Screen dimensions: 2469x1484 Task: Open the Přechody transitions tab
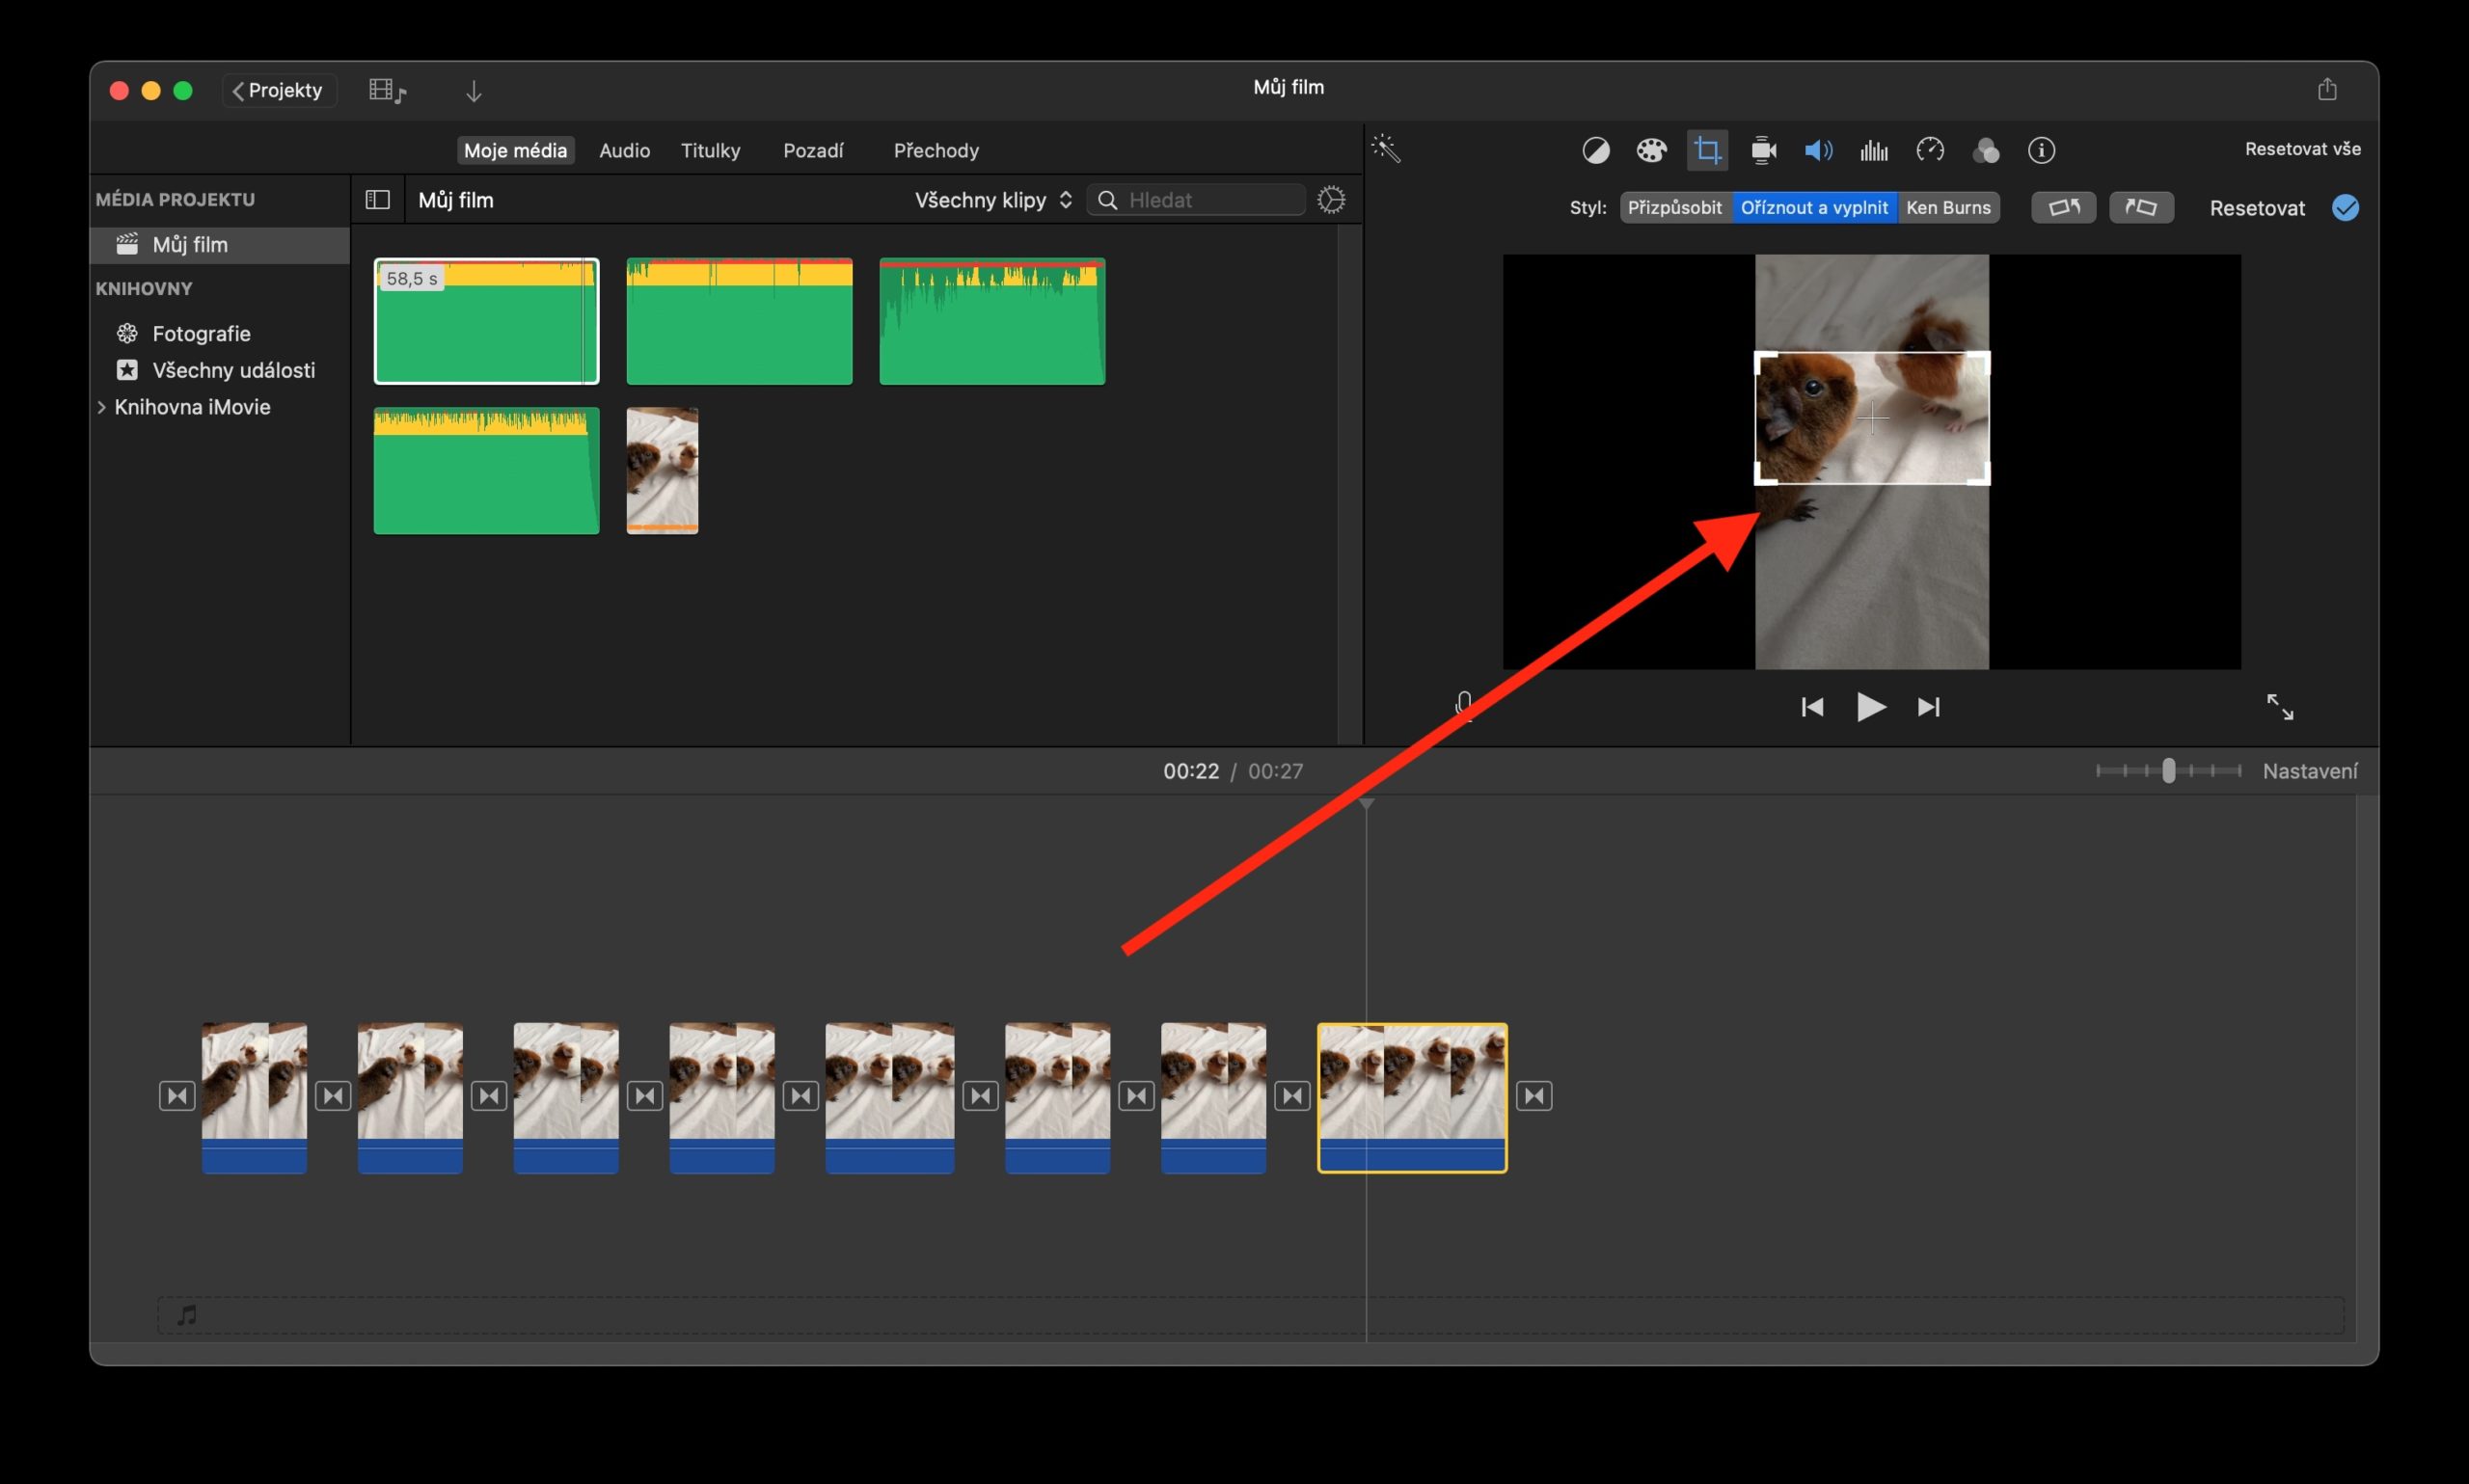click(935, 150)
